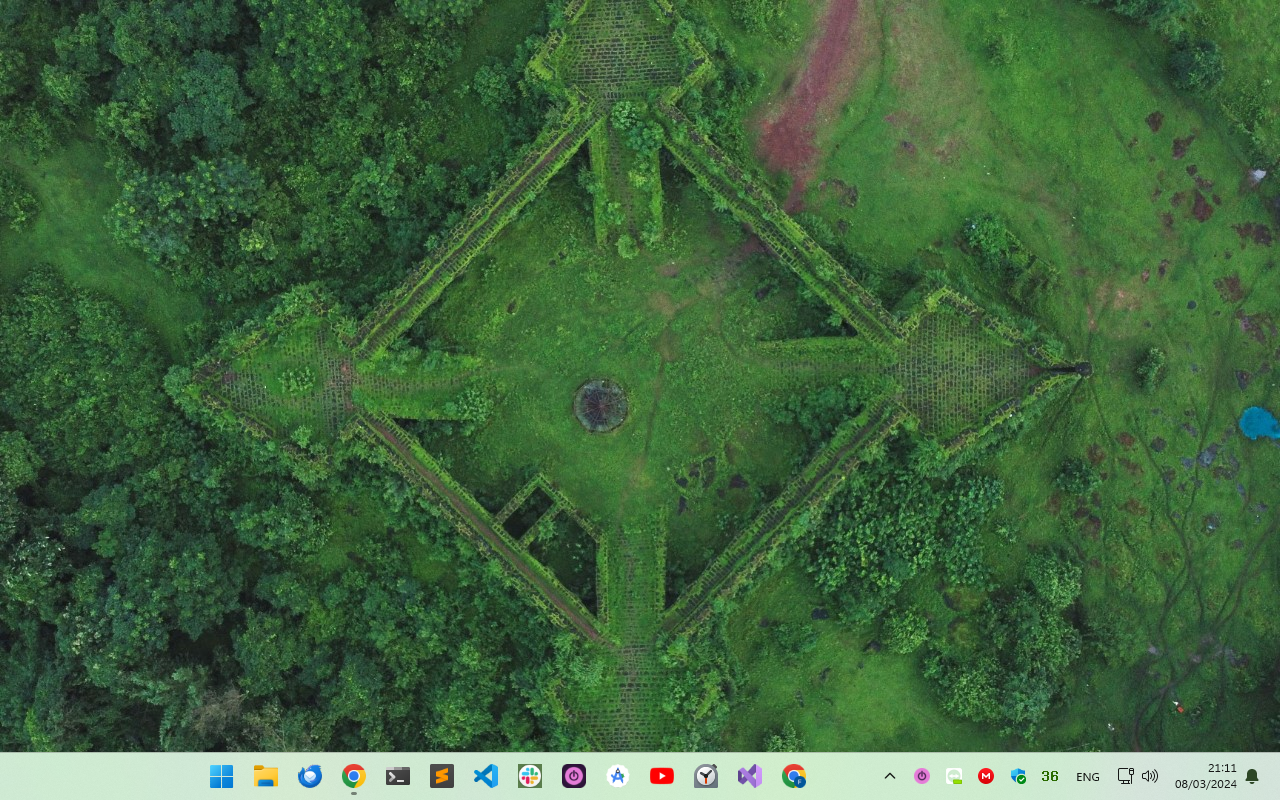Launch File Explorer from the taskbar
The image size is (1280, 800).
265,776
